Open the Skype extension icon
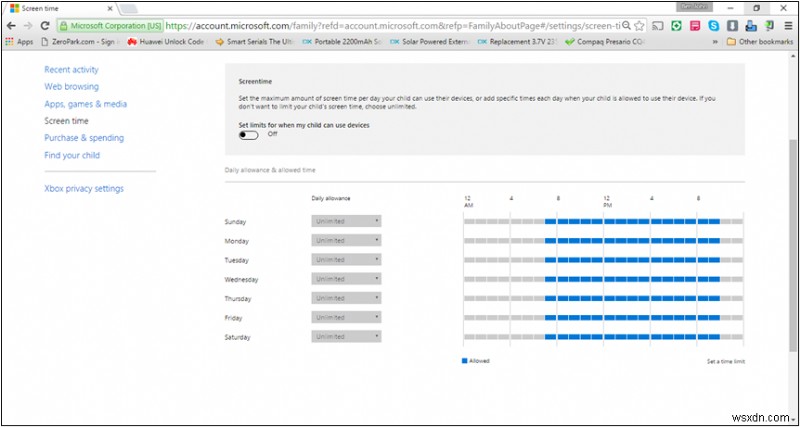The height and width of the screenshot is (427, 800). [x=714, y=26]
